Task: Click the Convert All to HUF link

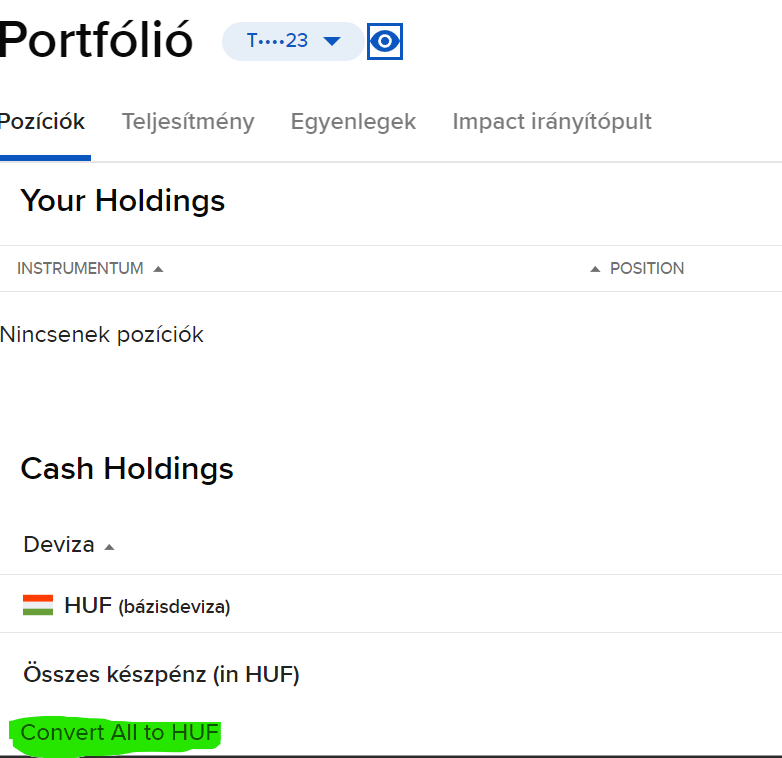Action: point(119,733)
